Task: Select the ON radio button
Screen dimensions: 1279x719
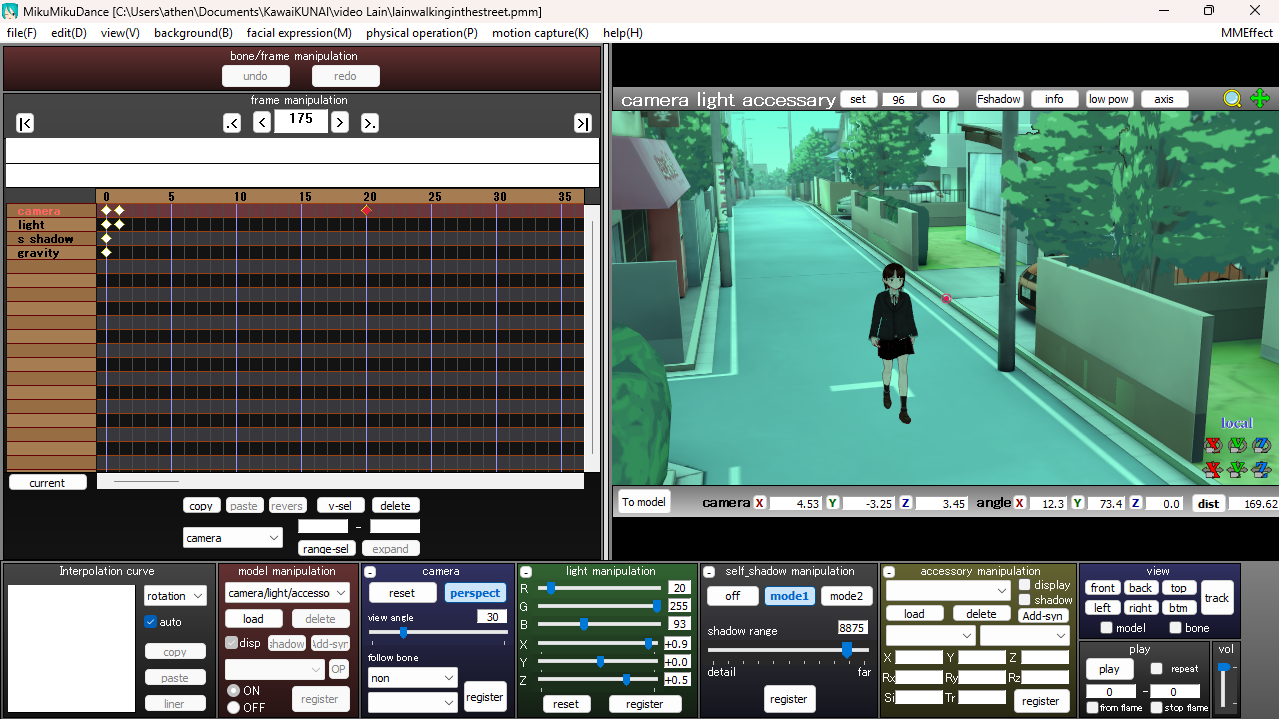Action: (x=233, y=690)
